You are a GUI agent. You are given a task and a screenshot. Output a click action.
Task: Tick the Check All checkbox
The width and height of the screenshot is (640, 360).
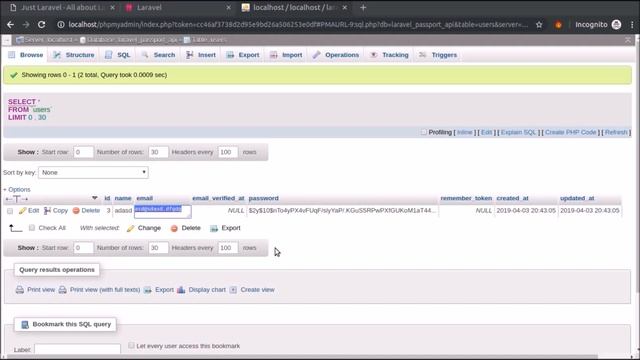coord(32,228)
